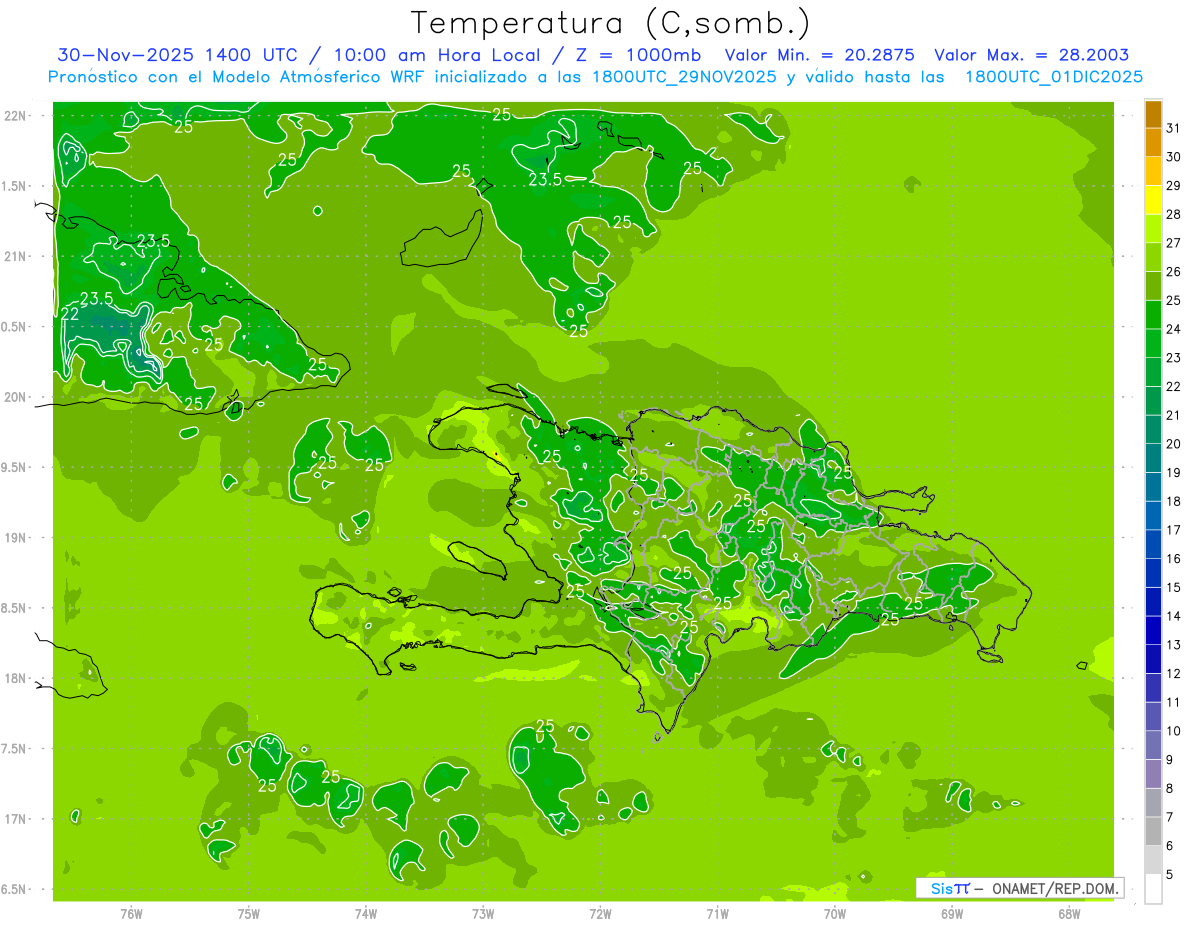Click the "21N" latitude axis label
The width and height of the screenshot is (1200, 927).
(15, 257)
